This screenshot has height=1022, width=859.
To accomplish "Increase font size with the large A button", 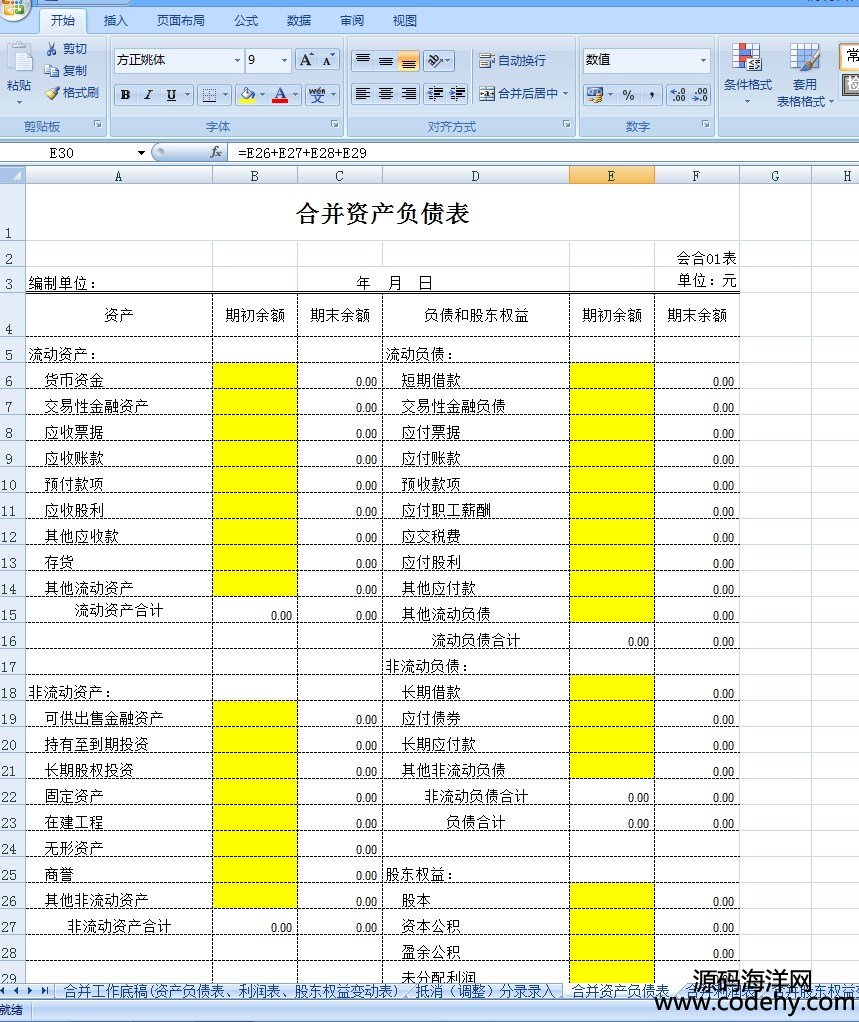I will tap(306, 60).
